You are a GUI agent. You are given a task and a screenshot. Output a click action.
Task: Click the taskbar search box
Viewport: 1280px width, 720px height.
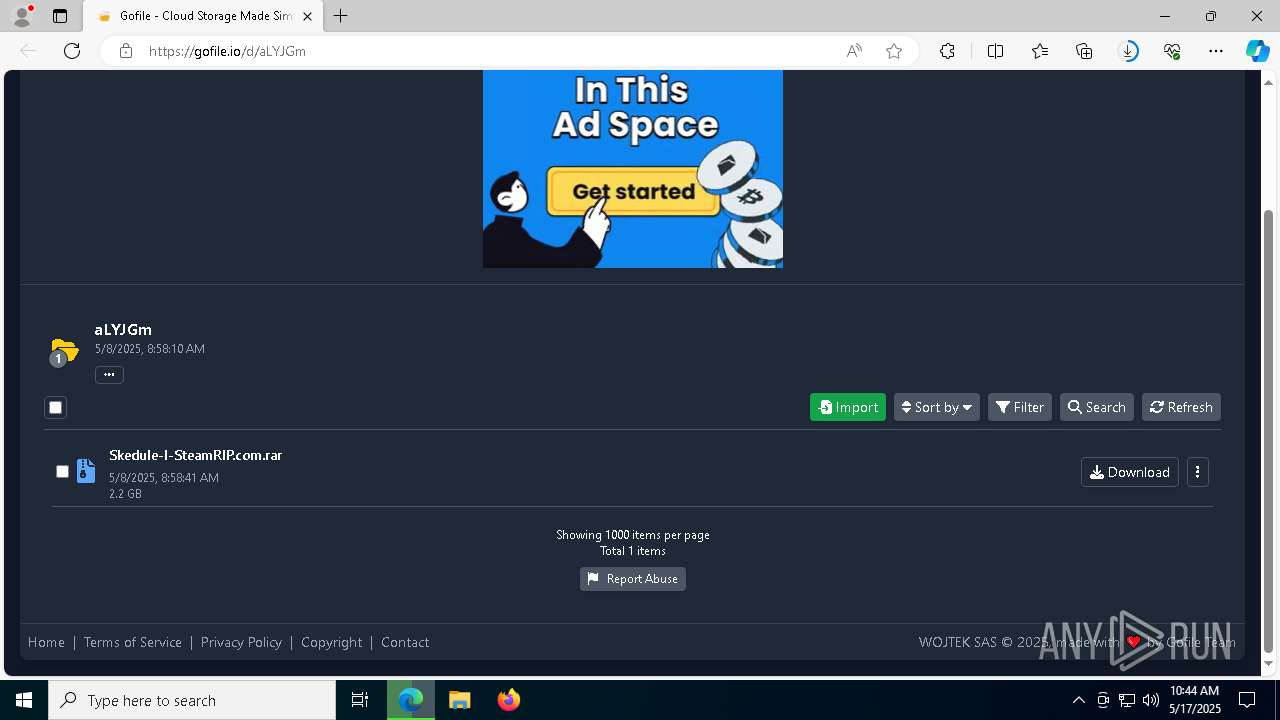click(x=192, y=700)
